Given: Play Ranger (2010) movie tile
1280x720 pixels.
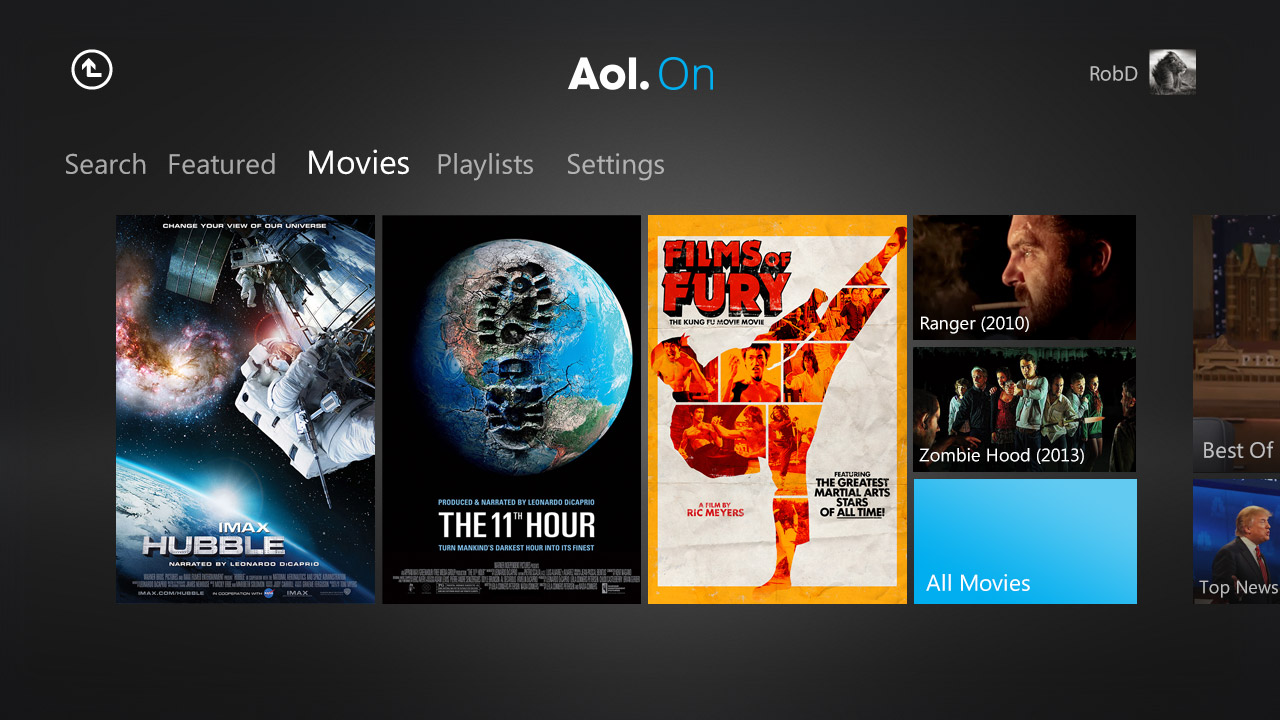Looking at the screenshot, I should pos(1024,277).
